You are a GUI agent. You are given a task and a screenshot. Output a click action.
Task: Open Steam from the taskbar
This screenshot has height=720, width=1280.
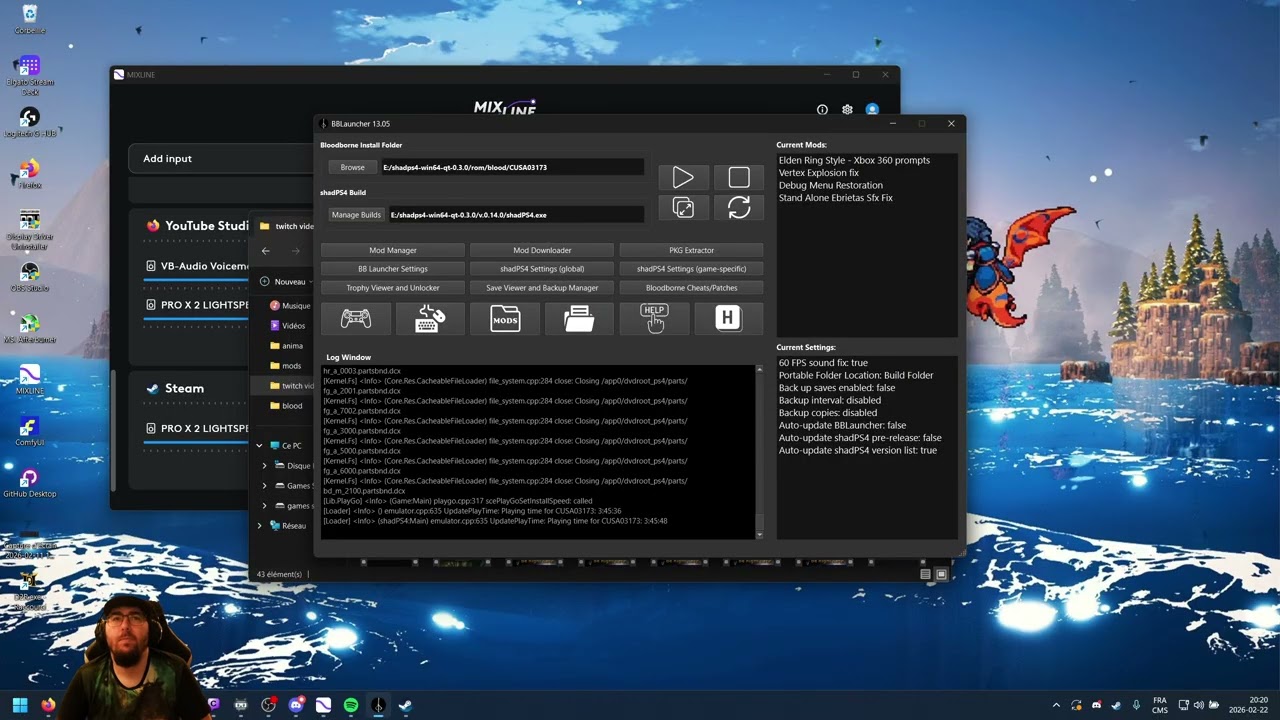pyautogui.click(x=405, y=705)
